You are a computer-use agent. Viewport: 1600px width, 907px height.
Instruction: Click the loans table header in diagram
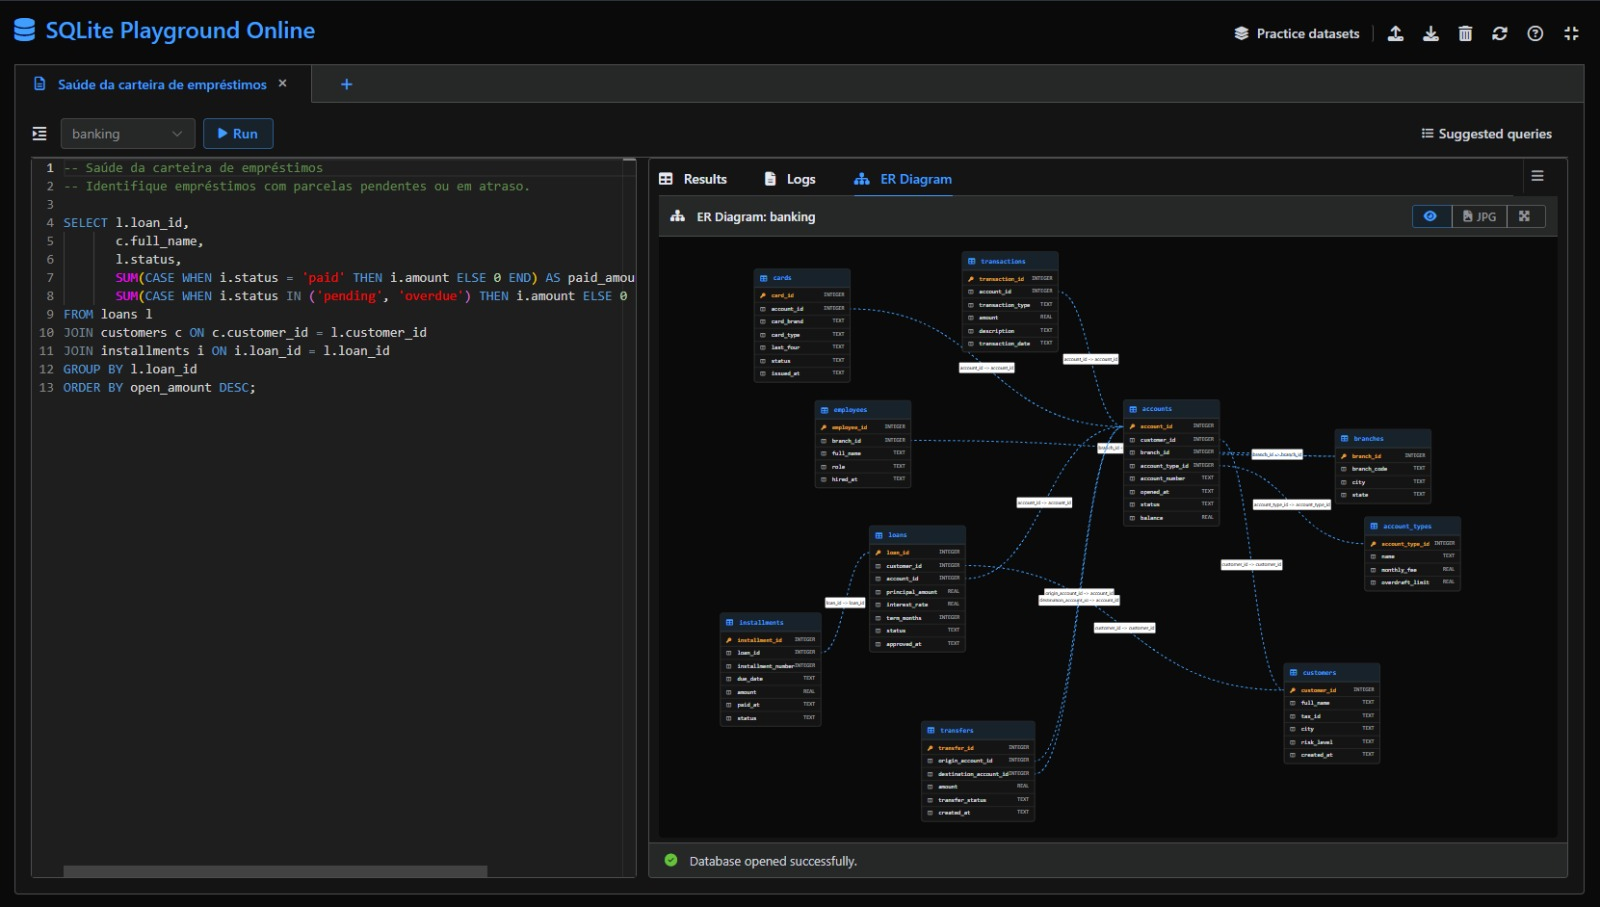(x=917, y=535)
